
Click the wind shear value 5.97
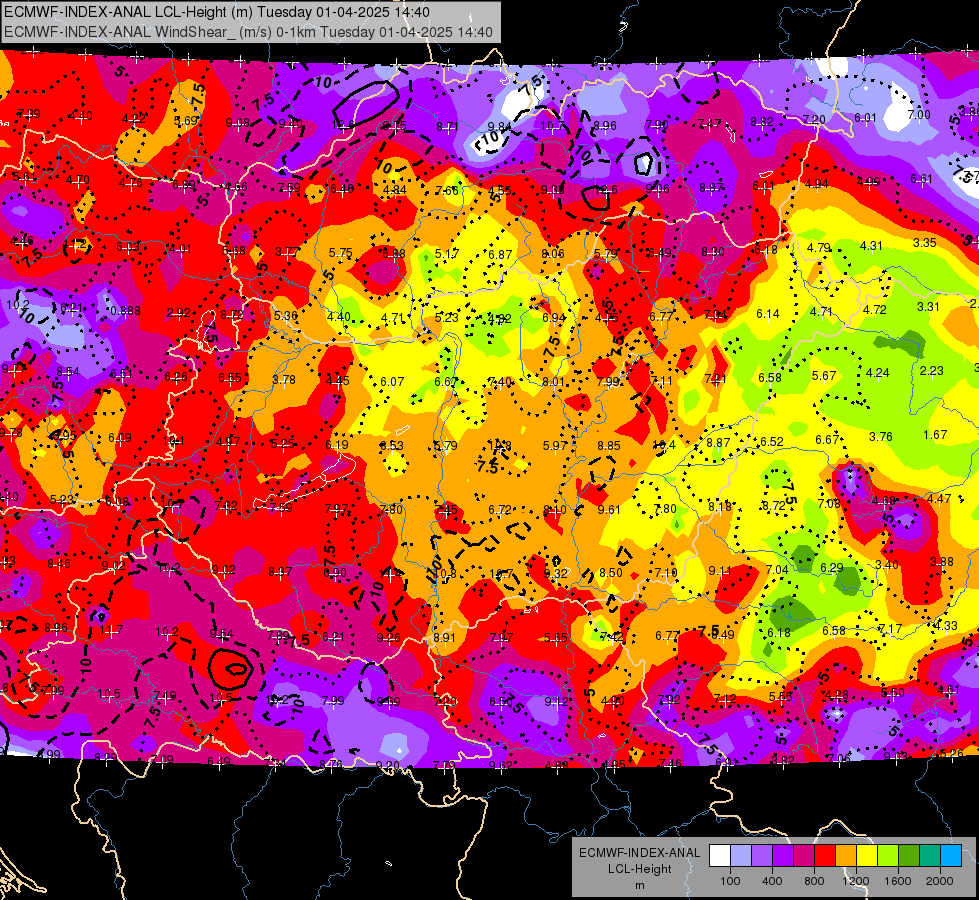pyautogui.click(x=554, y=446)
